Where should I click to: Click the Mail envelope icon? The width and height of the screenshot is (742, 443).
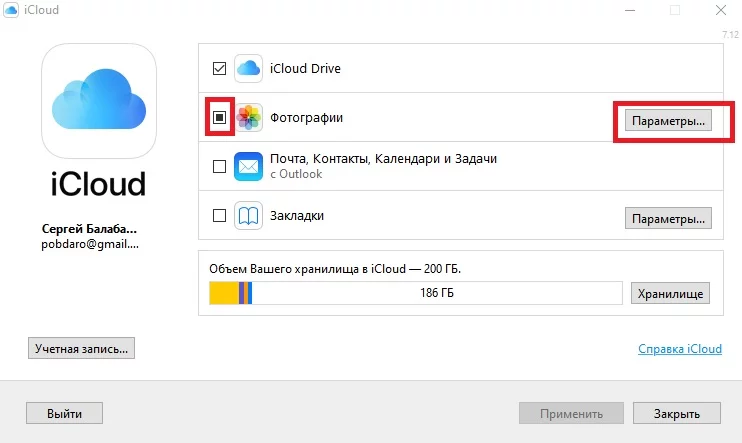click(x=248, y=166)
